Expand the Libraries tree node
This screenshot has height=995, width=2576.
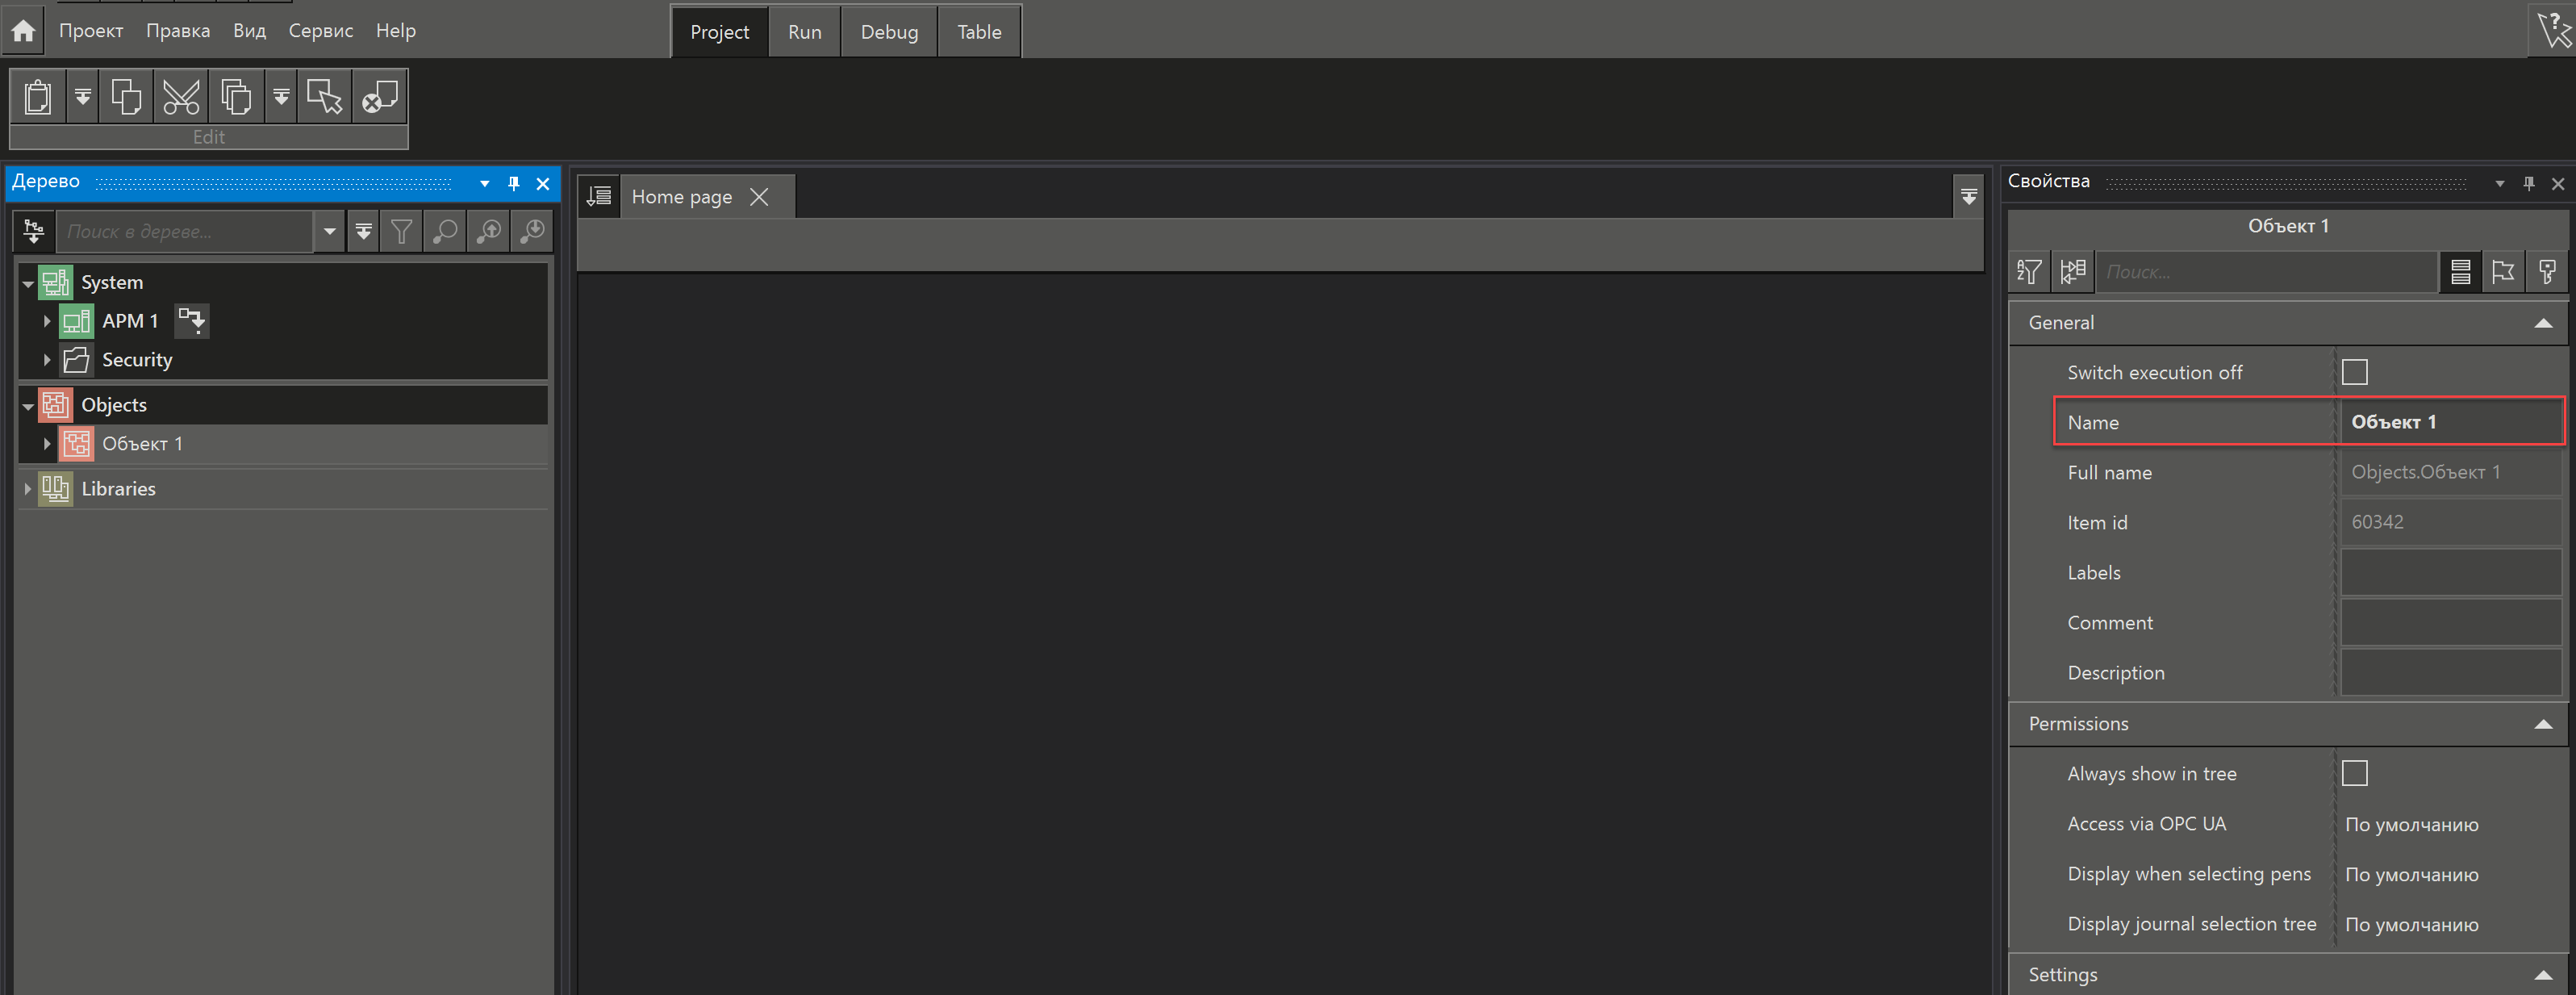pyautogui.click(x=28, y=489)
